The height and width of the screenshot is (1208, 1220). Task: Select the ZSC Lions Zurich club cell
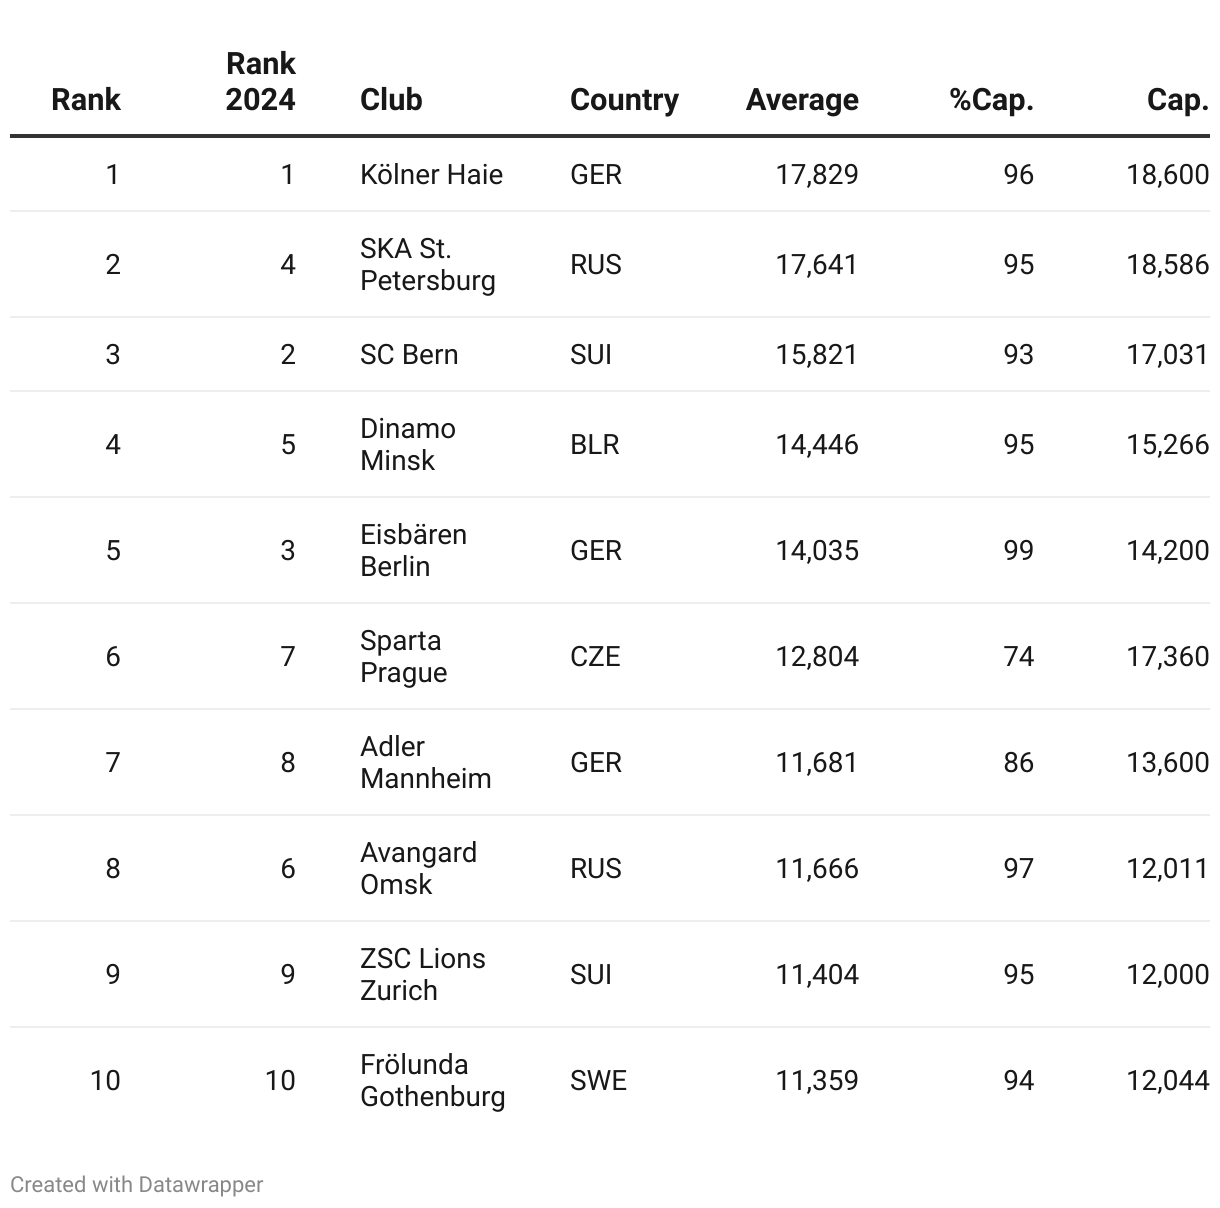coord(422,974)
